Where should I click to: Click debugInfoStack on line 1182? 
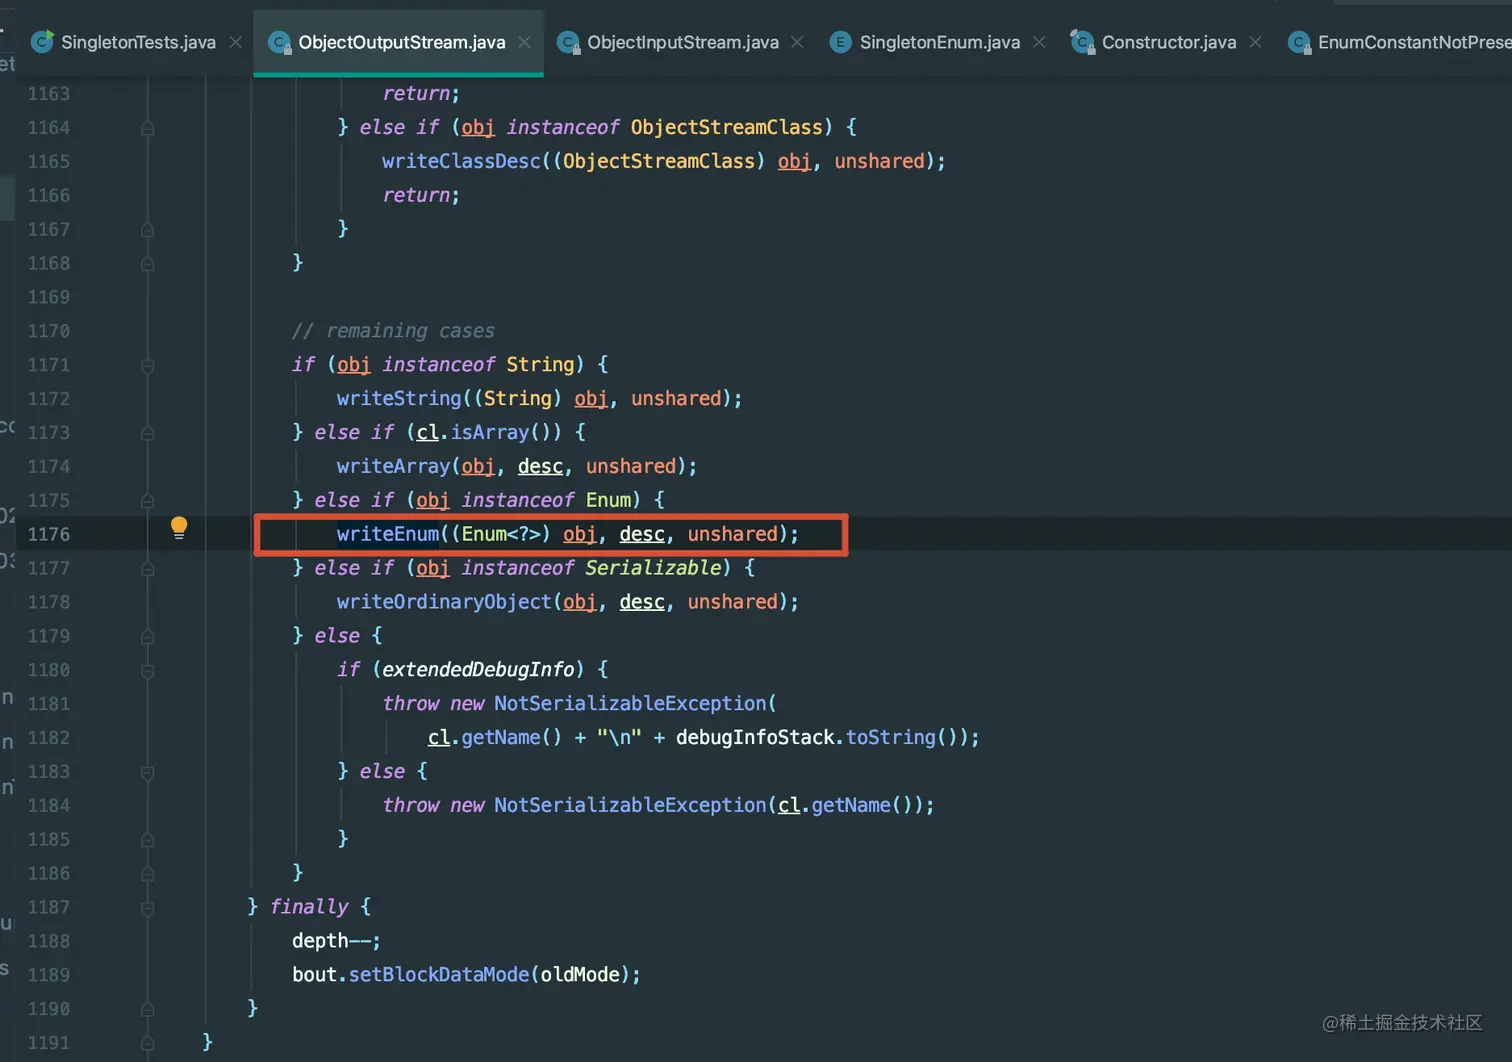point(755,737)
